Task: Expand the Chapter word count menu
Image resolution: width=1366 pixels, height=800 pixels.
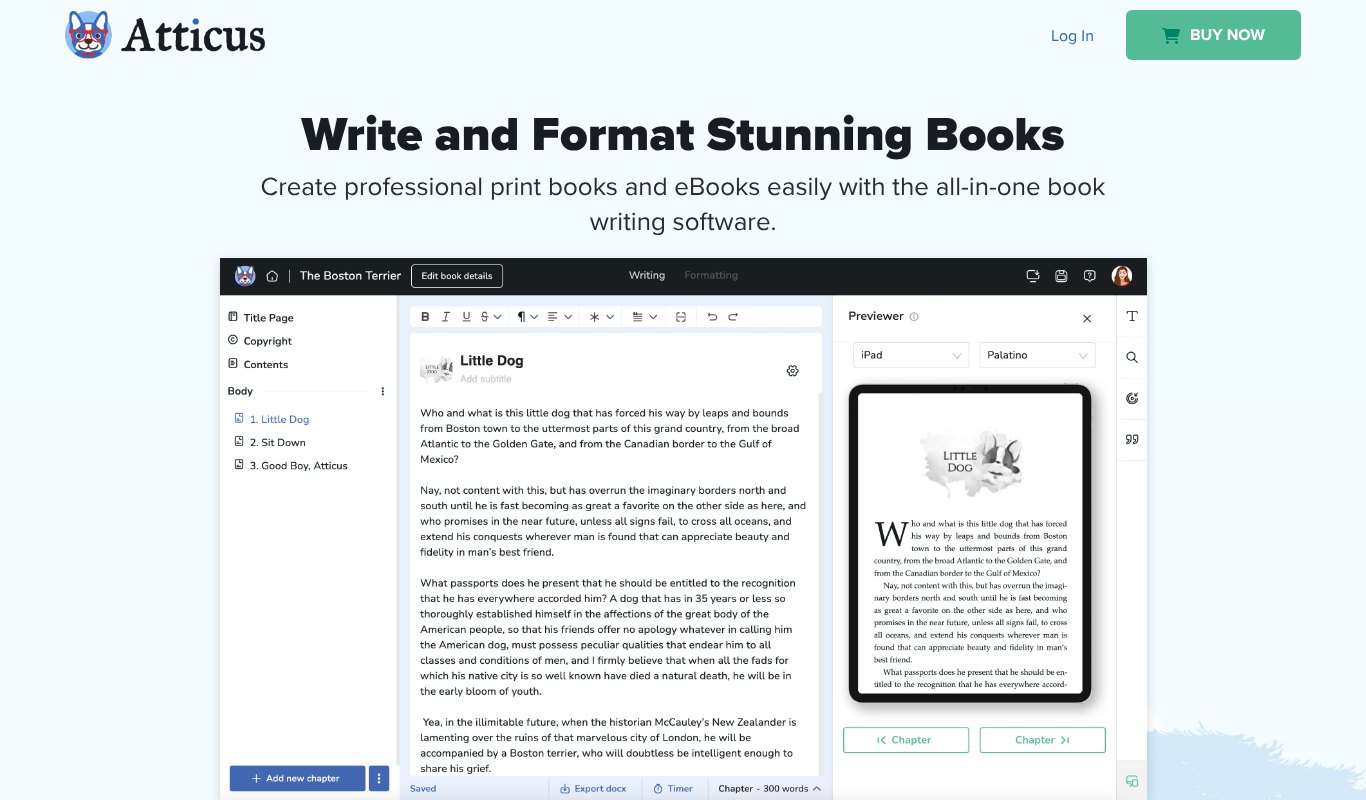Action: [x=769, y=789]
